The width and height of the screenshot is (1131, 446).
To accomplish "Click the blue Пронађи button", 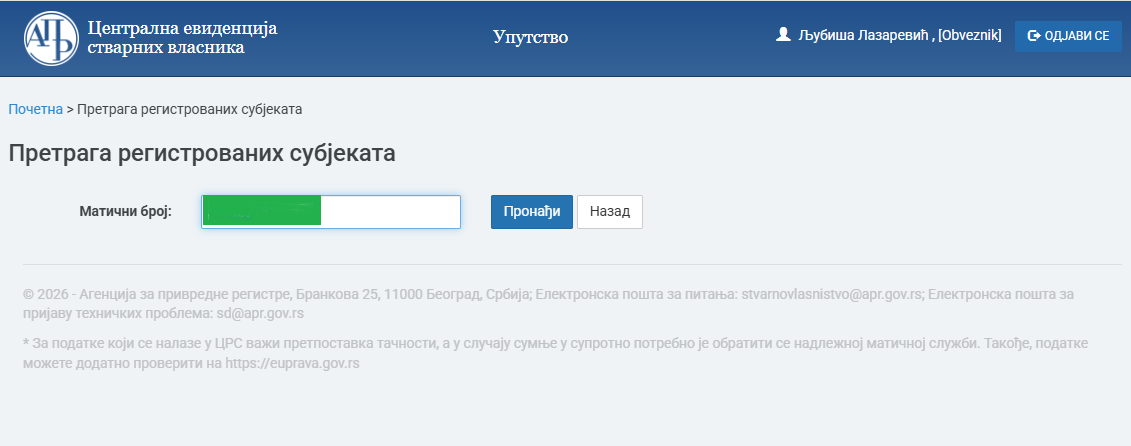I will tap(532, 212).
